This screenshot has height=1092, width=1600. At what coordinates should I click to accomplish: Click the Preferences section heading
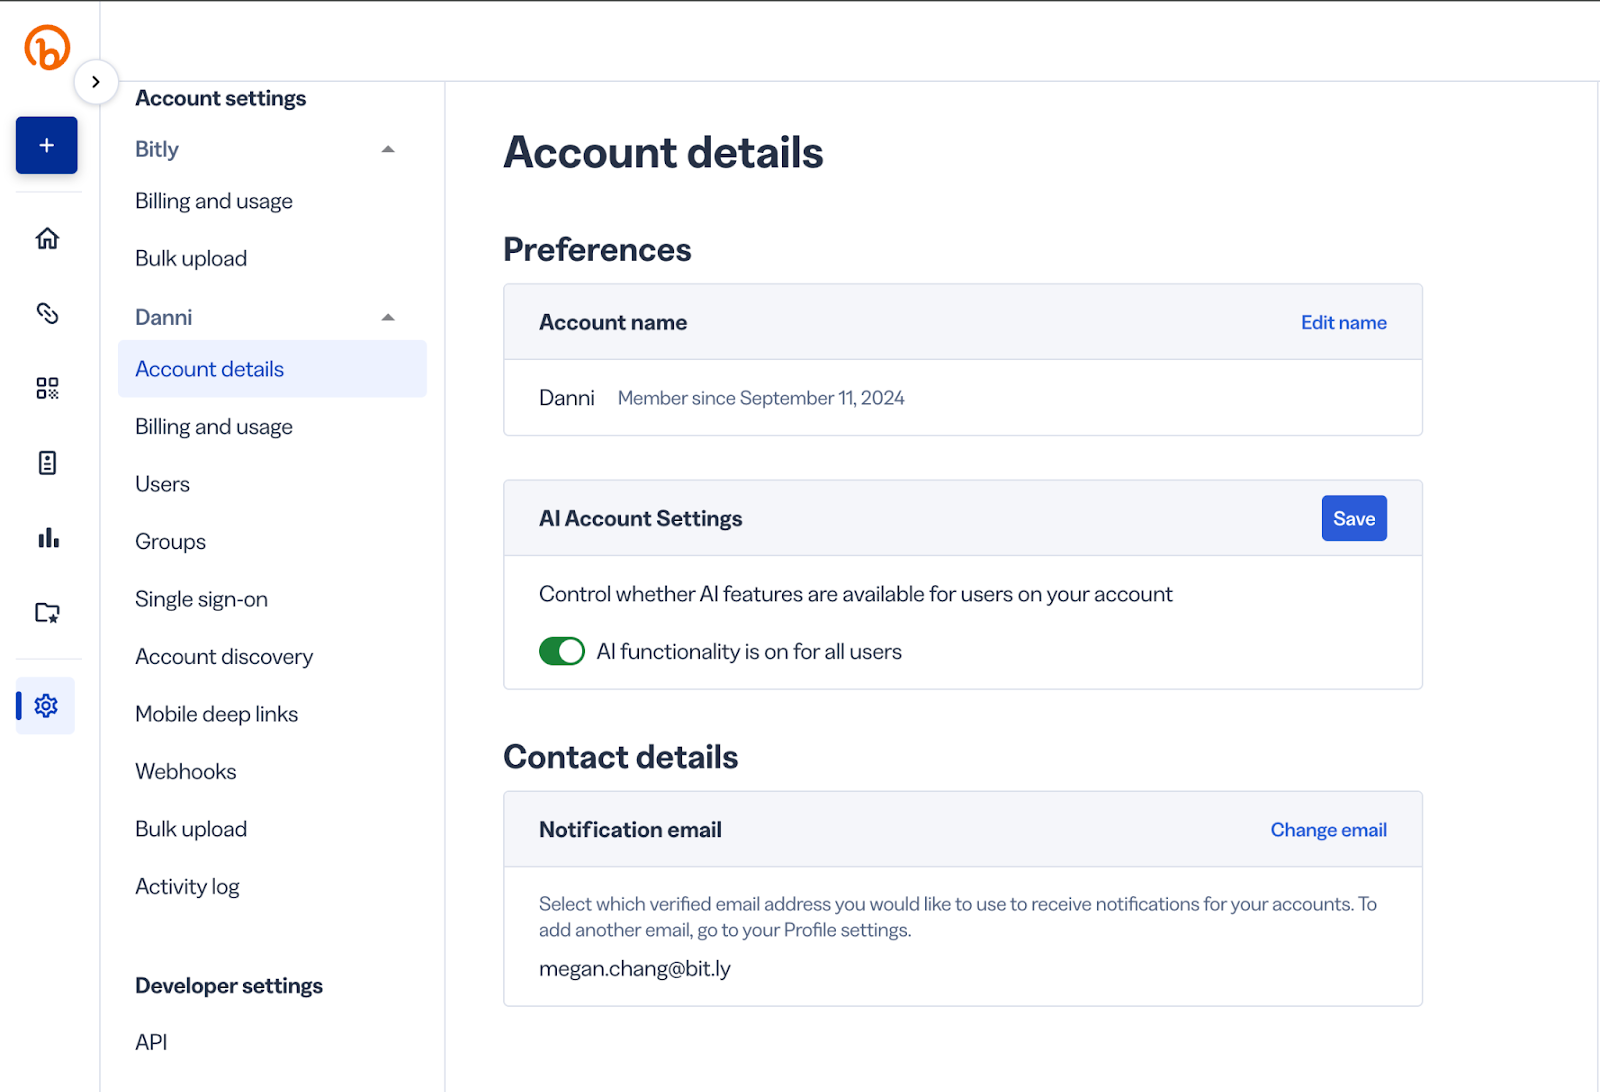[597, 249]
